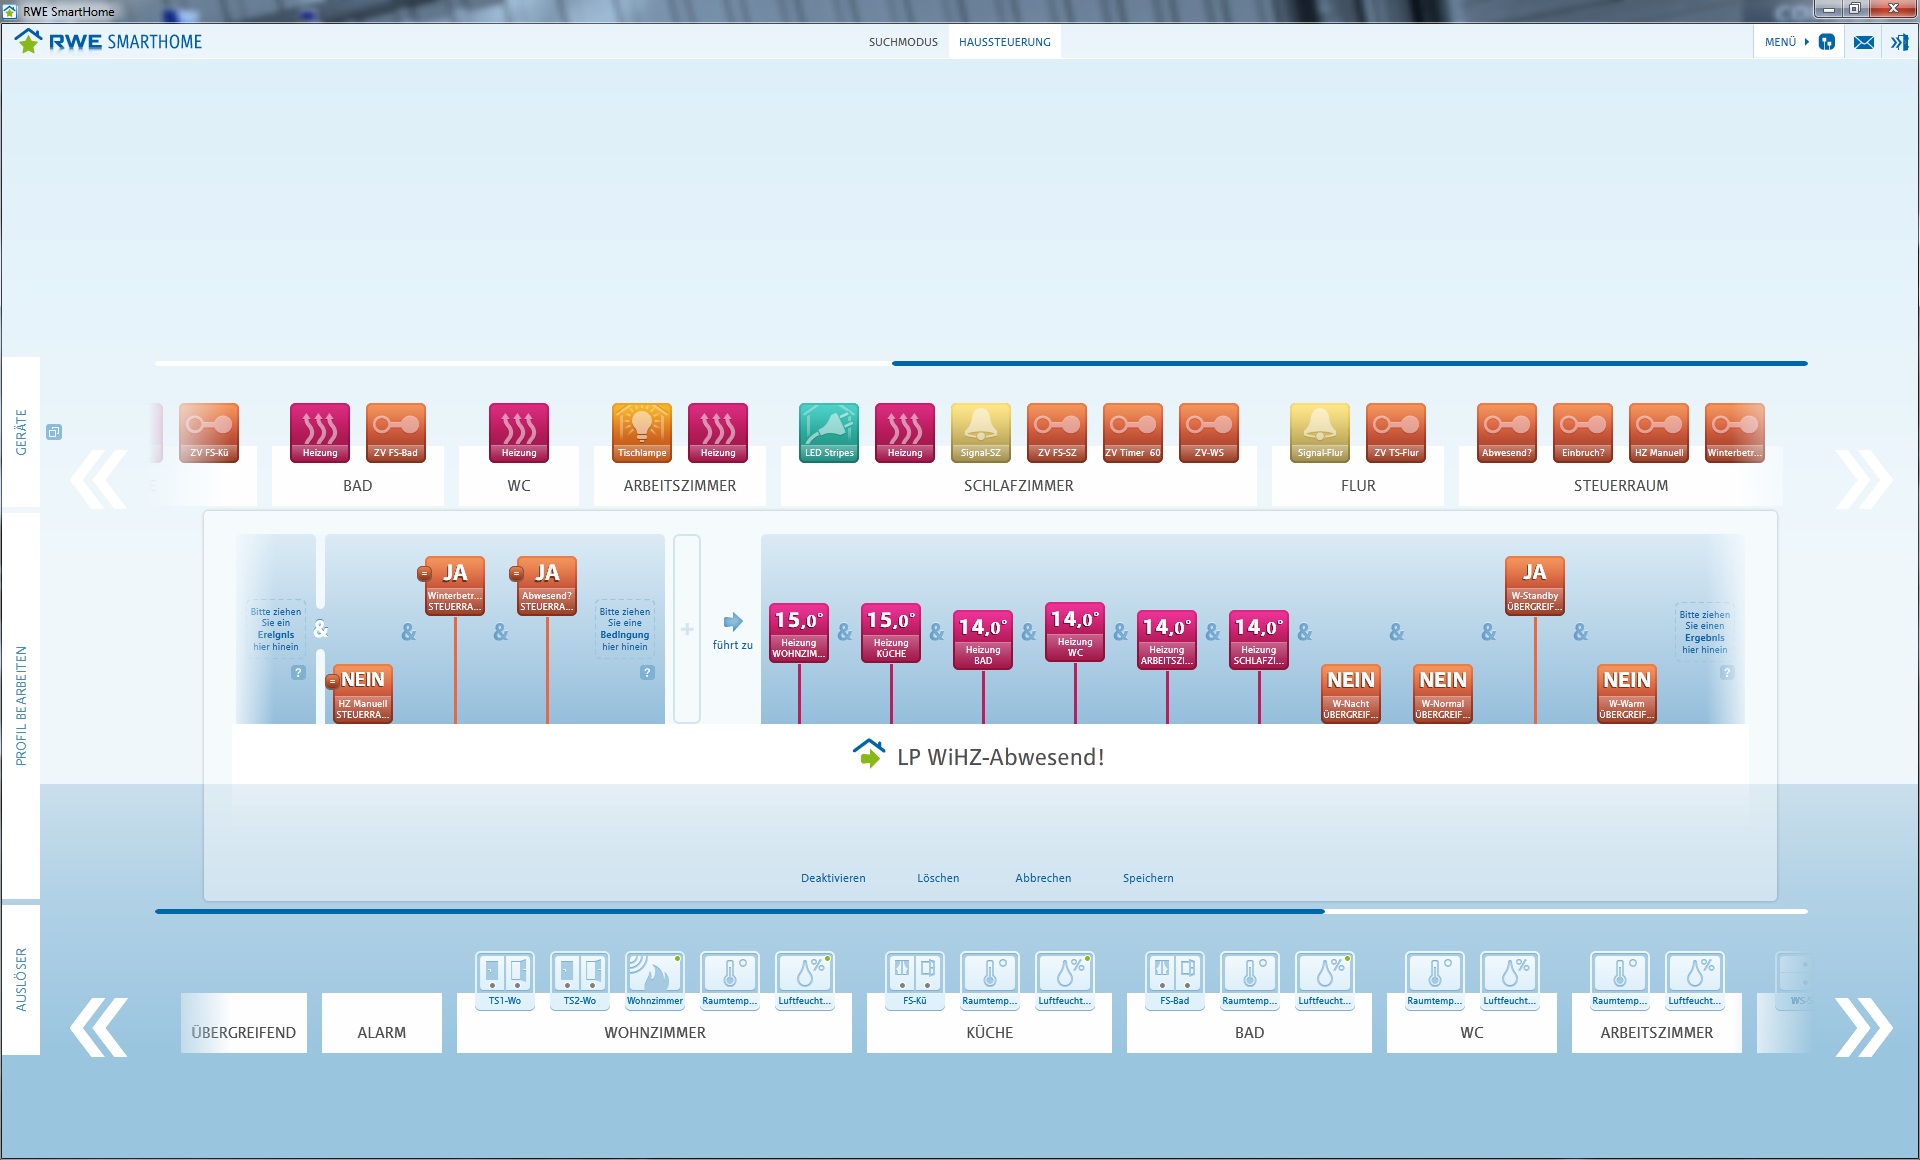Open the ÜBERGREIFEND trigger category
This screenshot has width=1920, height=1160.
point(244,1023)
